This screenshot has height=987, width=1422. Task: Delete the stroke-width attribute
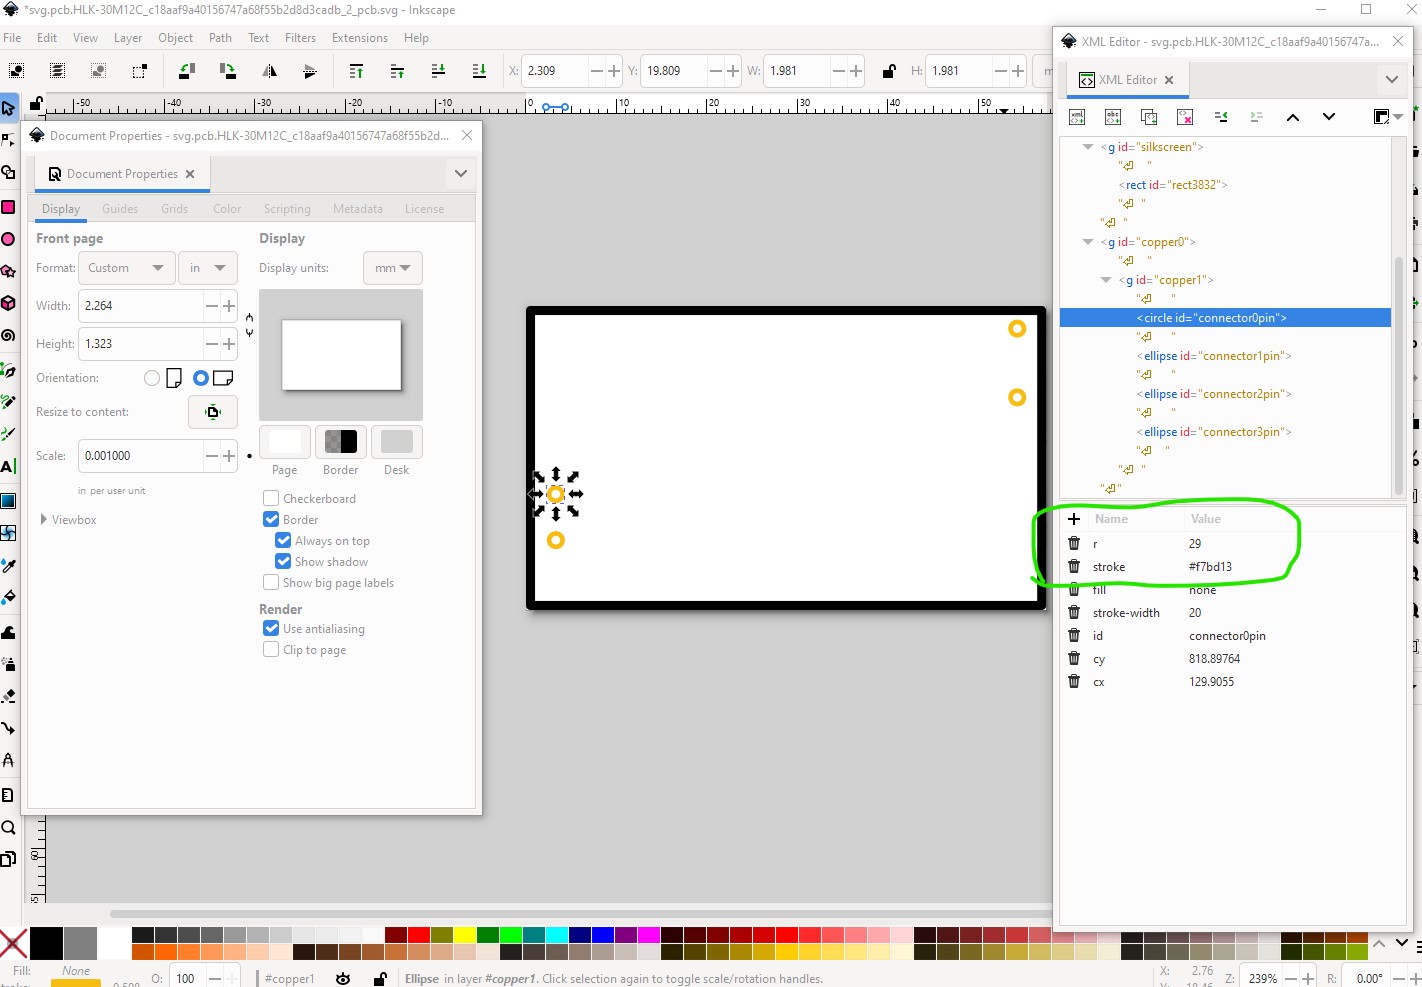point(1074,612)
